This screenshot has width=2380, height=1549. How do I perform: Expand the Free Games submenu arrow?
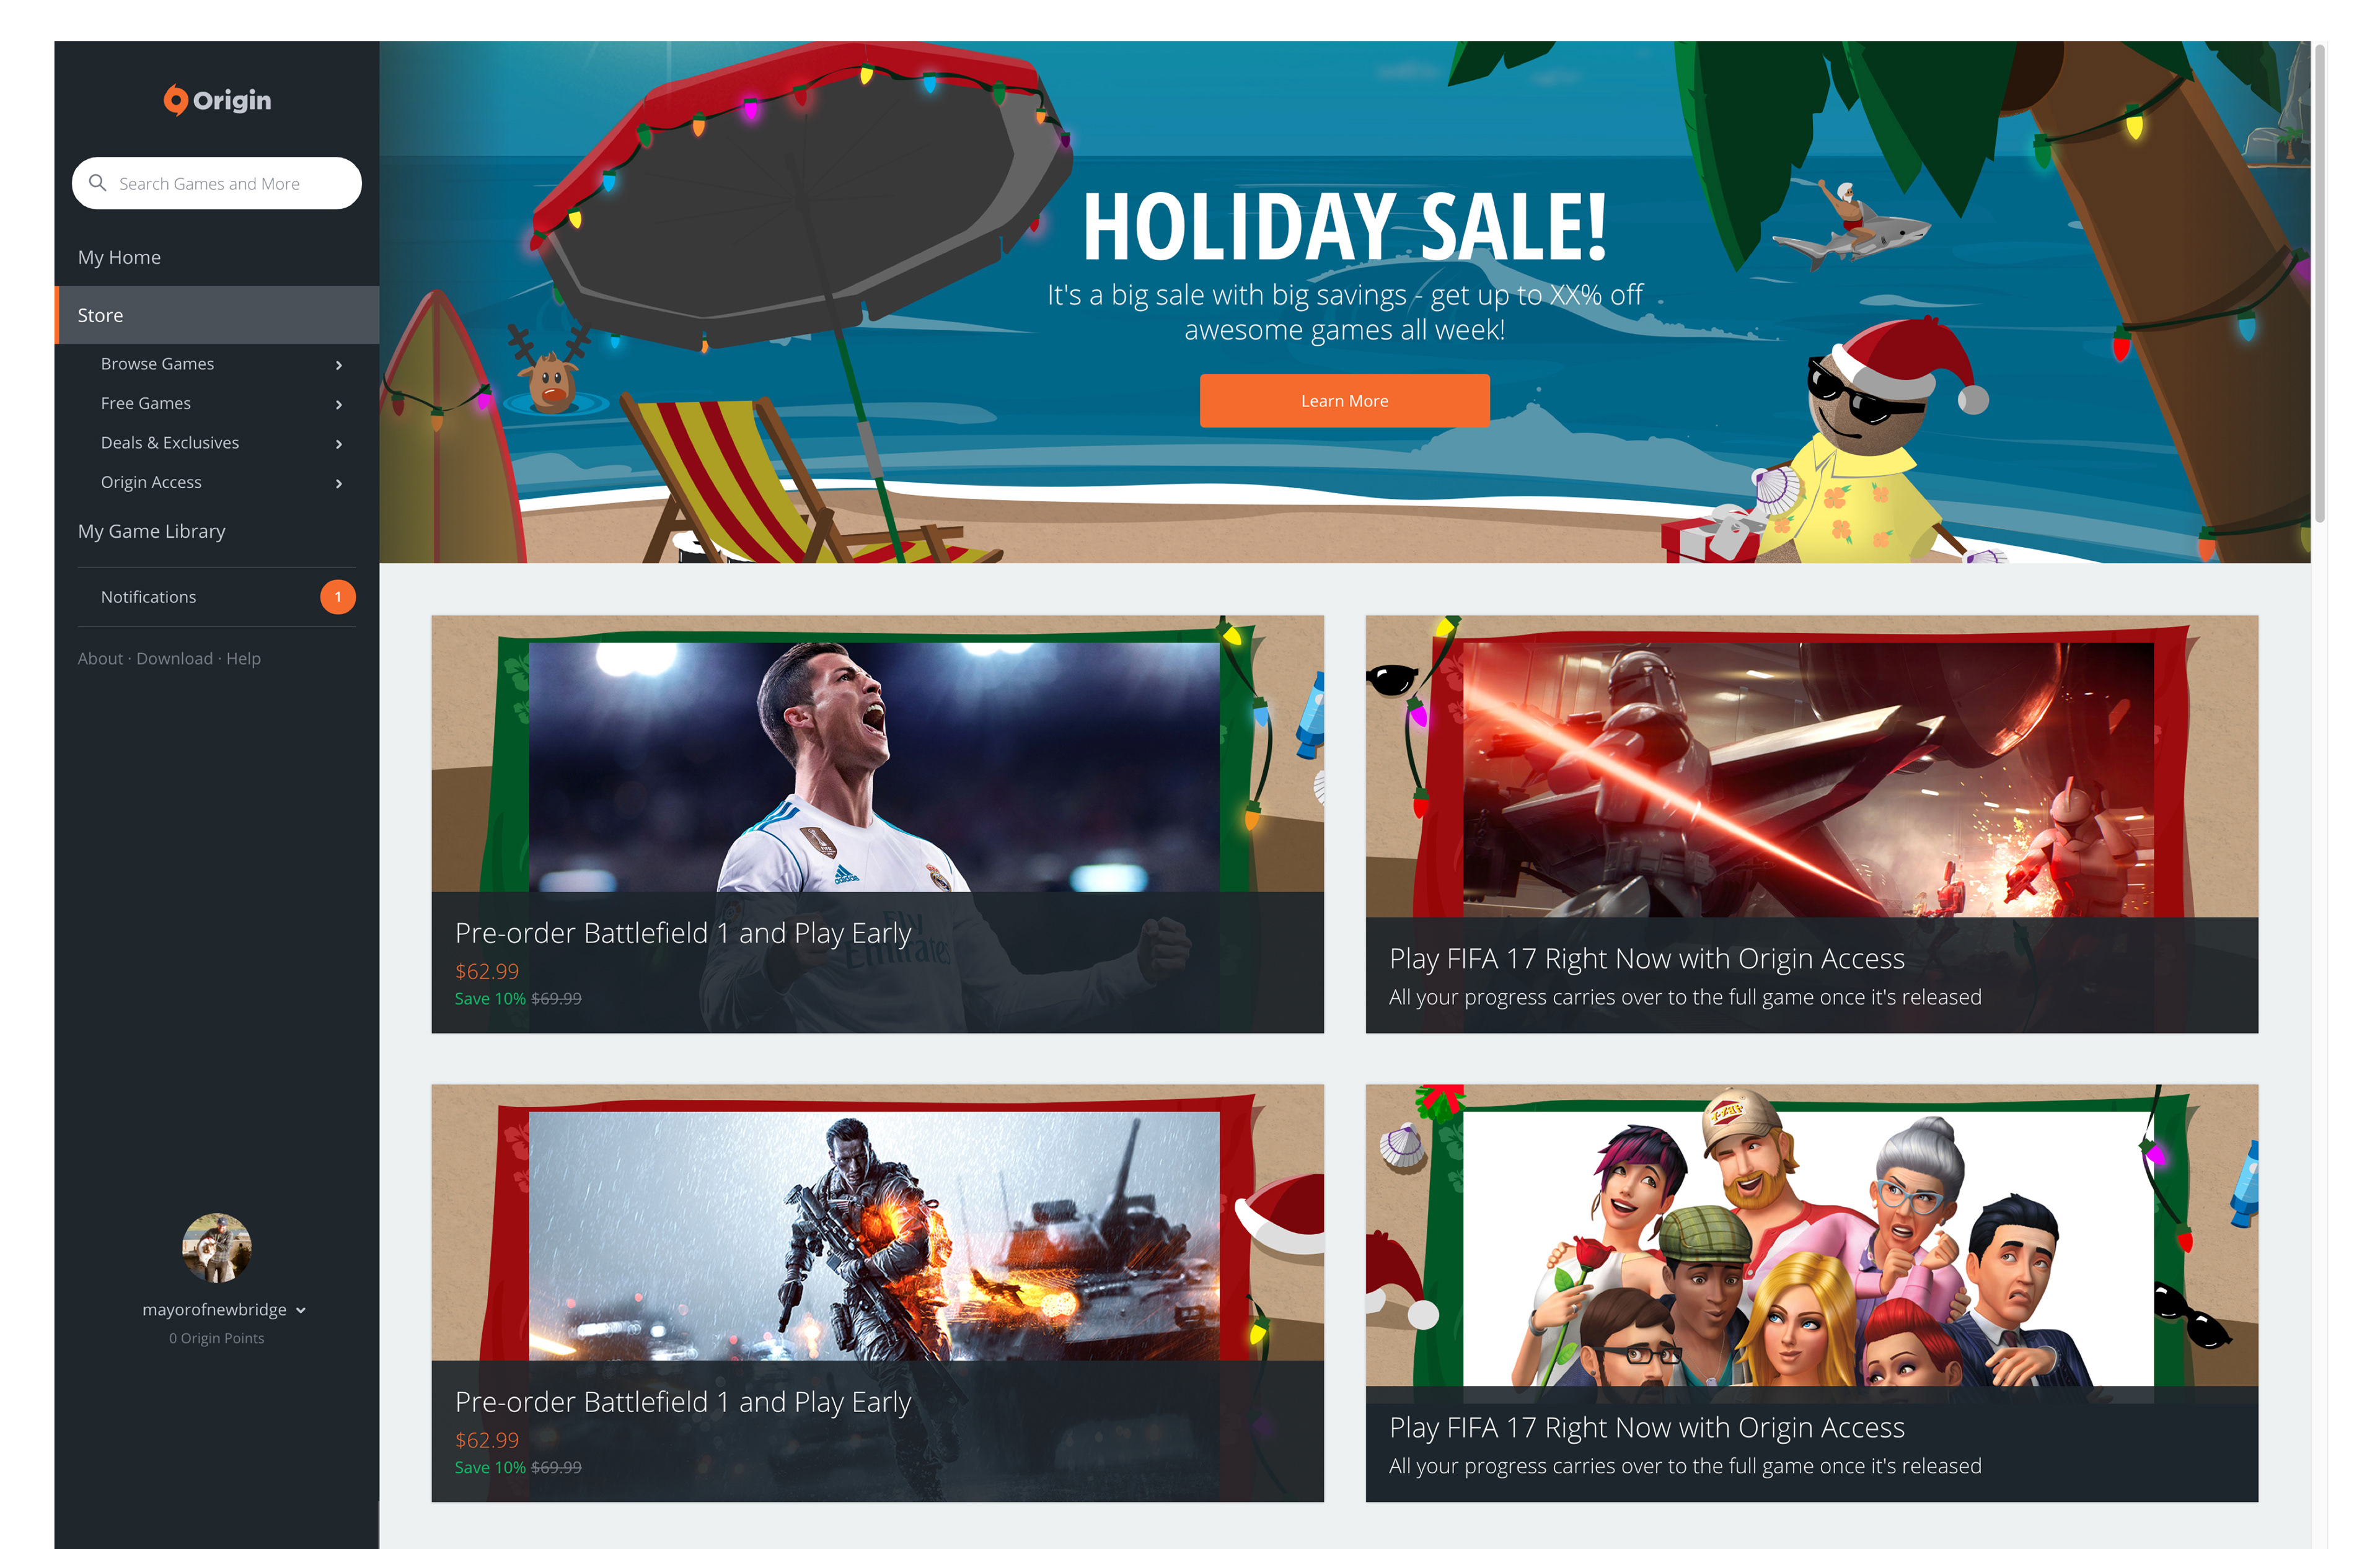(339, 404)
